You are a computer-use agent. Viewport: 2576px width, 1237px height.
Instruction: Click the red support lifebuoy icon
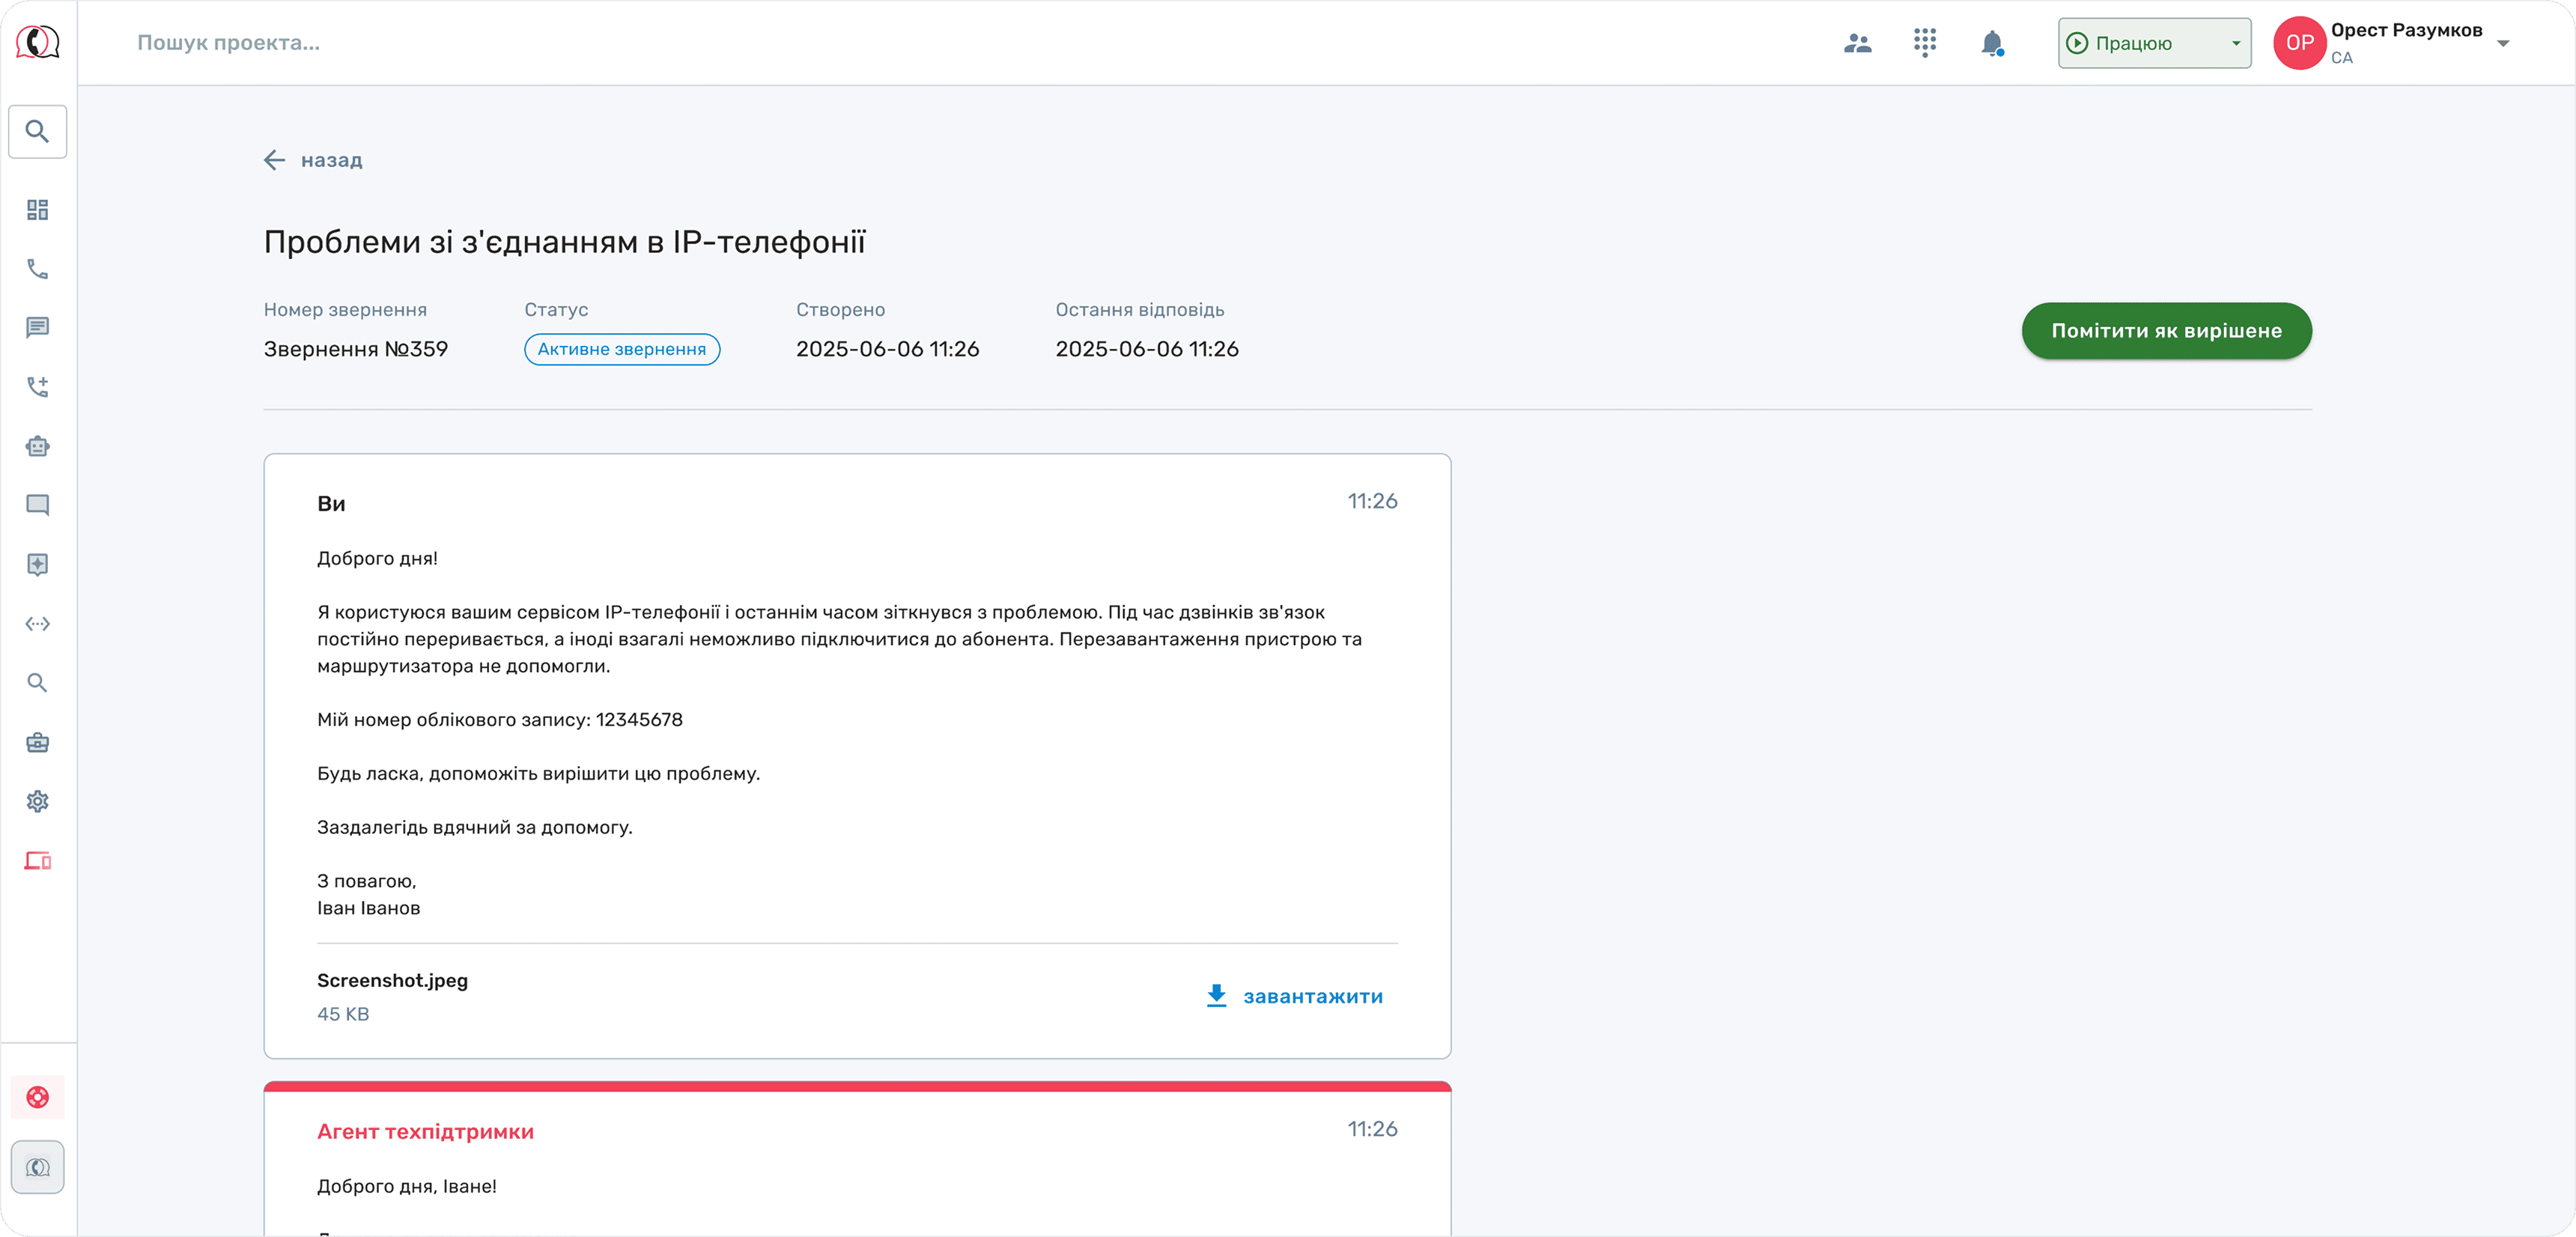point(37,1097)
